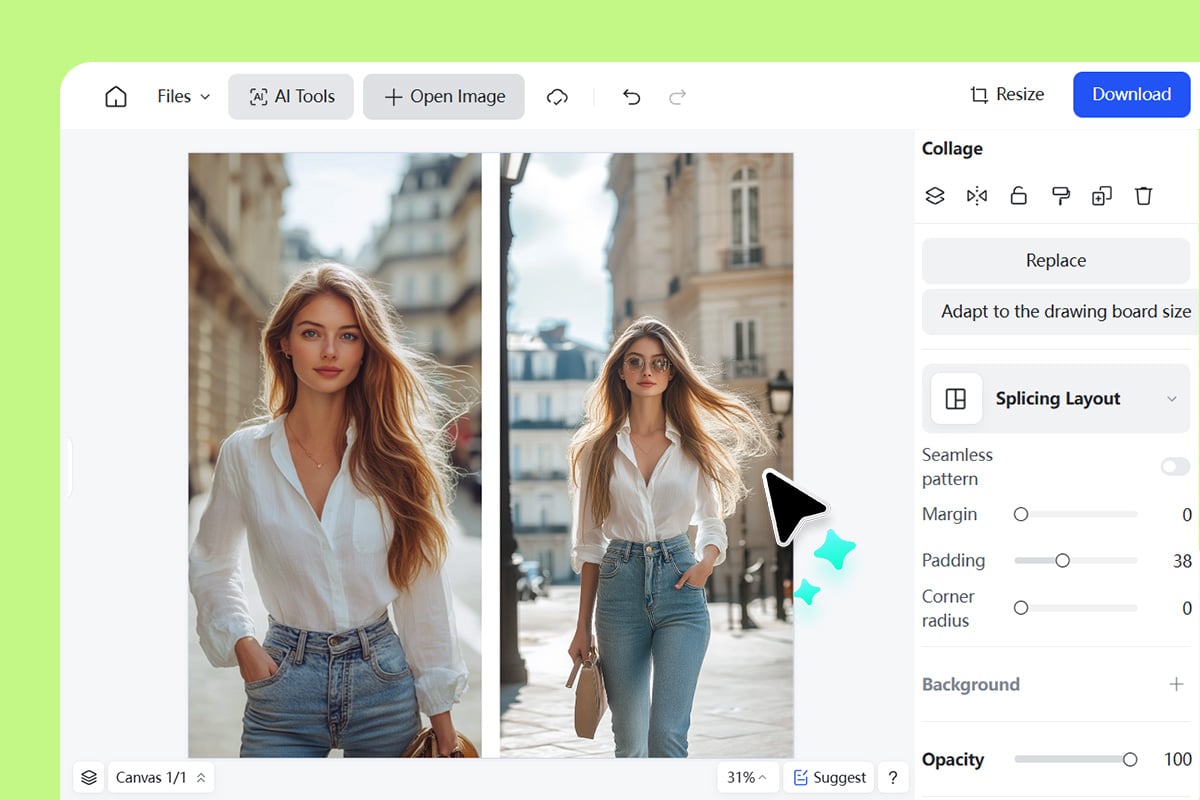Toggle the Seamless pattern switch
This screenshot has width=1200, height=800.
(1175, 466)
